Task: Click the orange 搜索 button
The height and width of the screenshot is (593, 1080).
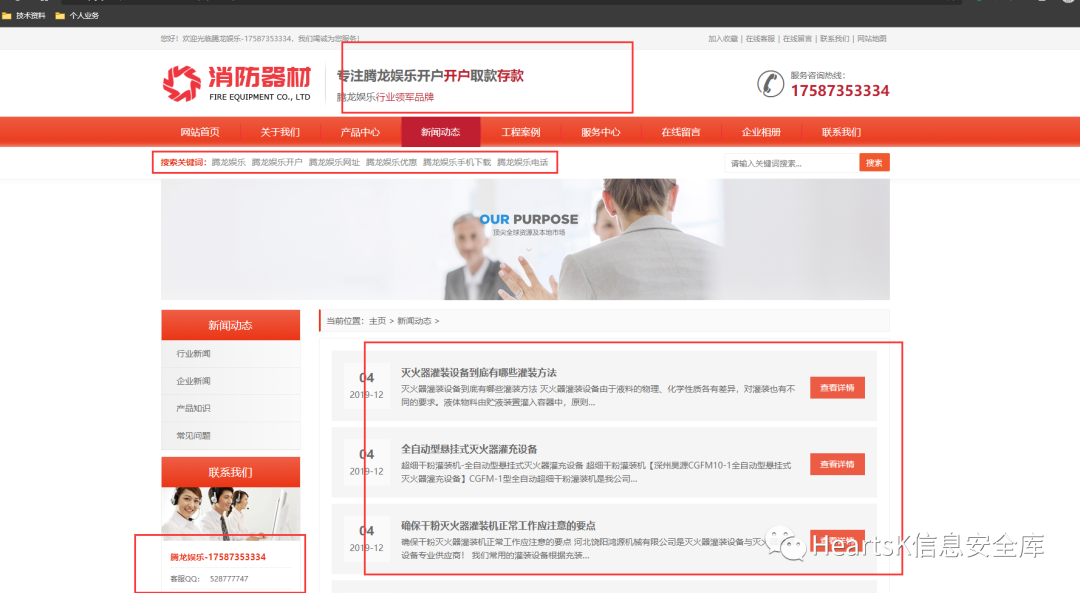Action: pyautogui.click(x=874, y=163)
